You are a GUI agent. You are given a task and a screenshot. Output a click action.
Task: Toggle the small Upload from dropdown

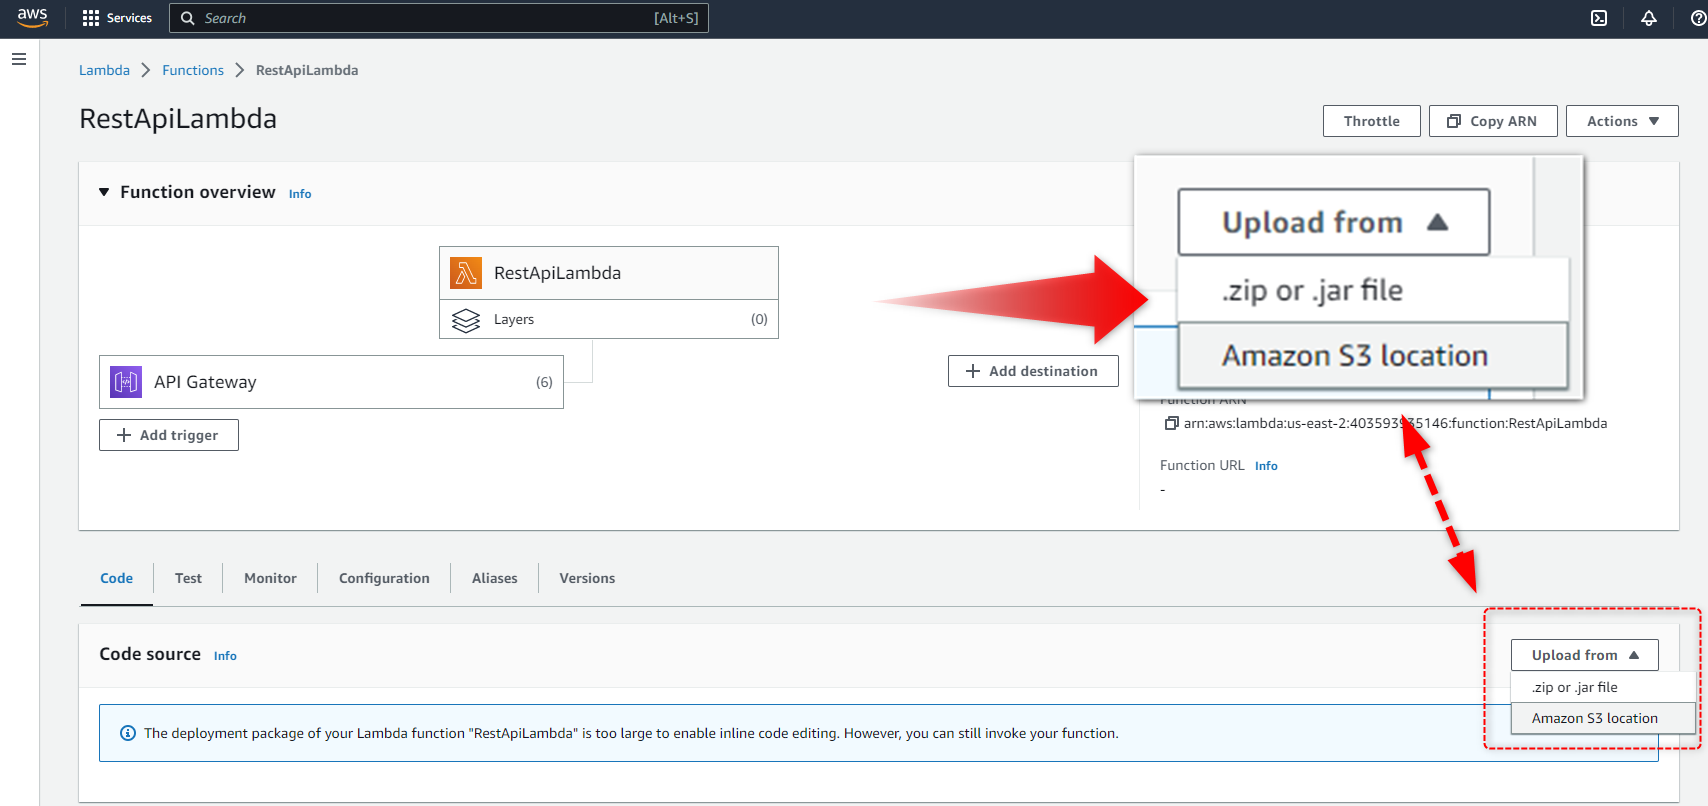click(x=1584, y=655)
